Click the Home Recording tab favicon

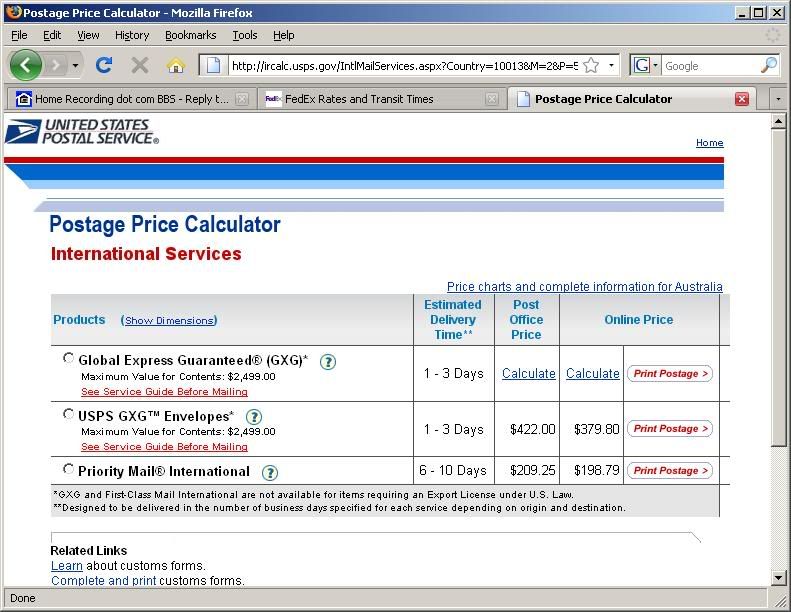point(23,99)
